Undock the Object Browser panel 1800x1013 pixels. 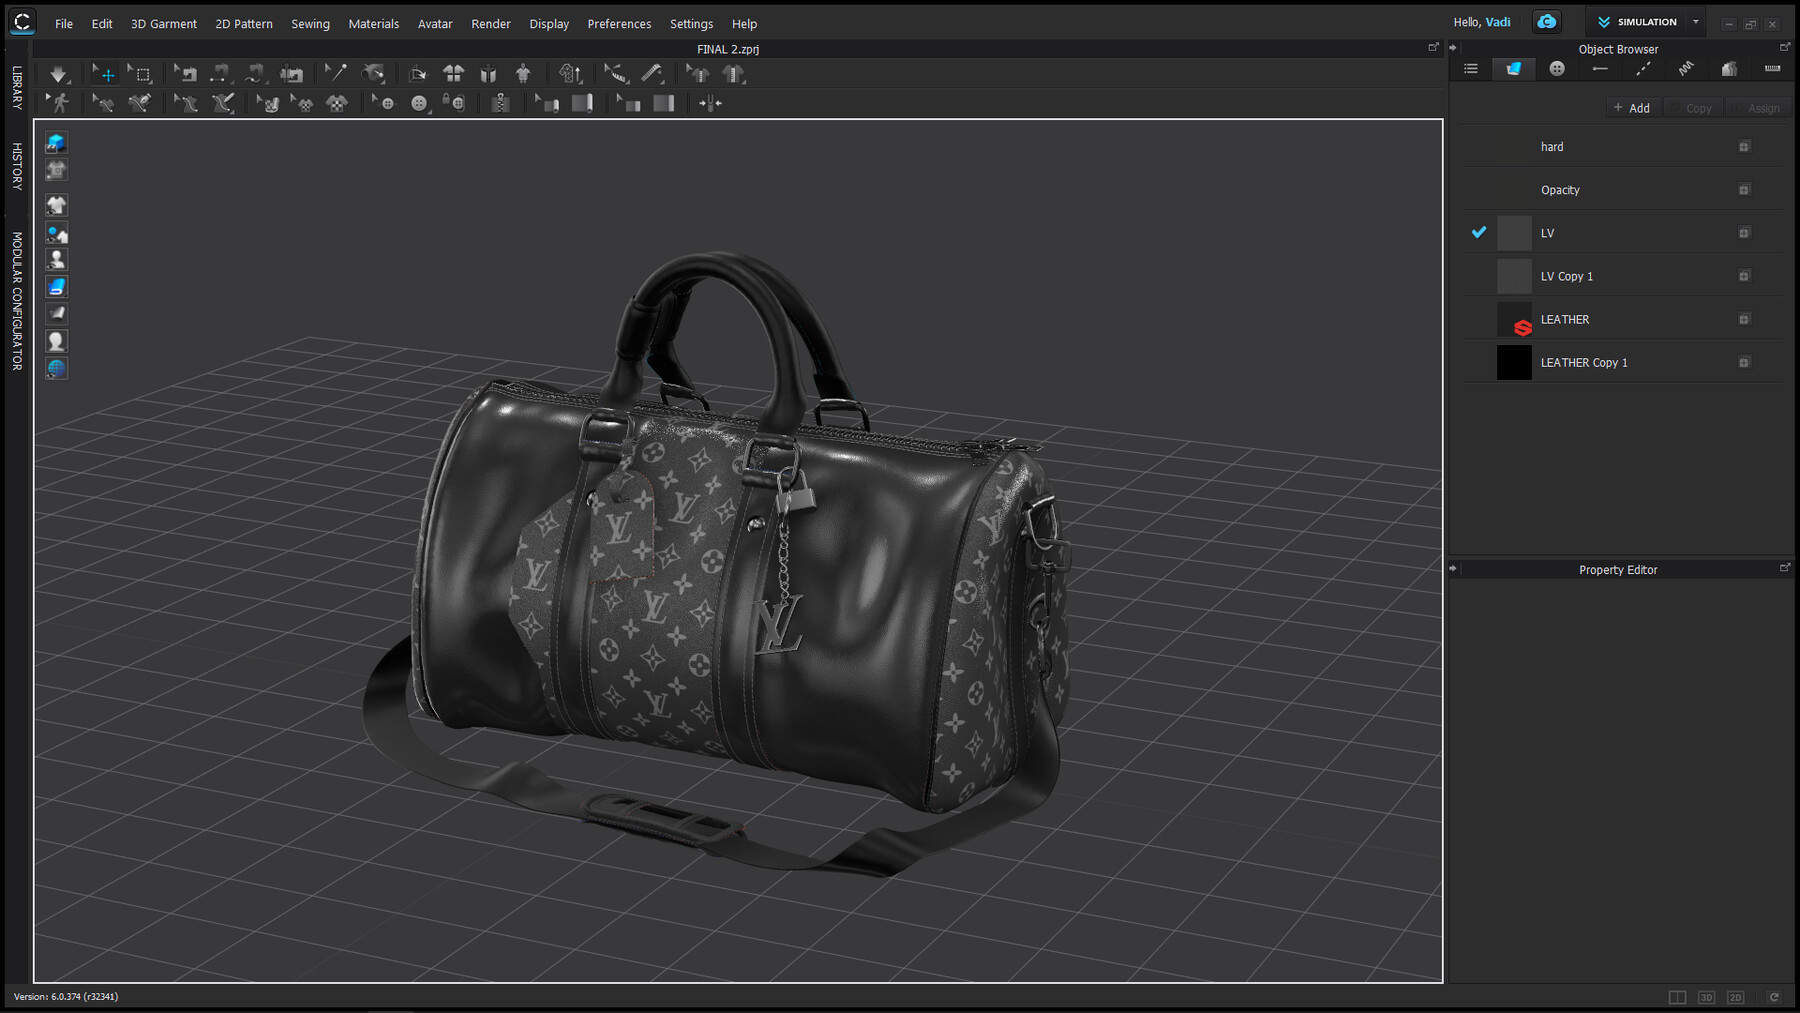(x=1785, y=47)
